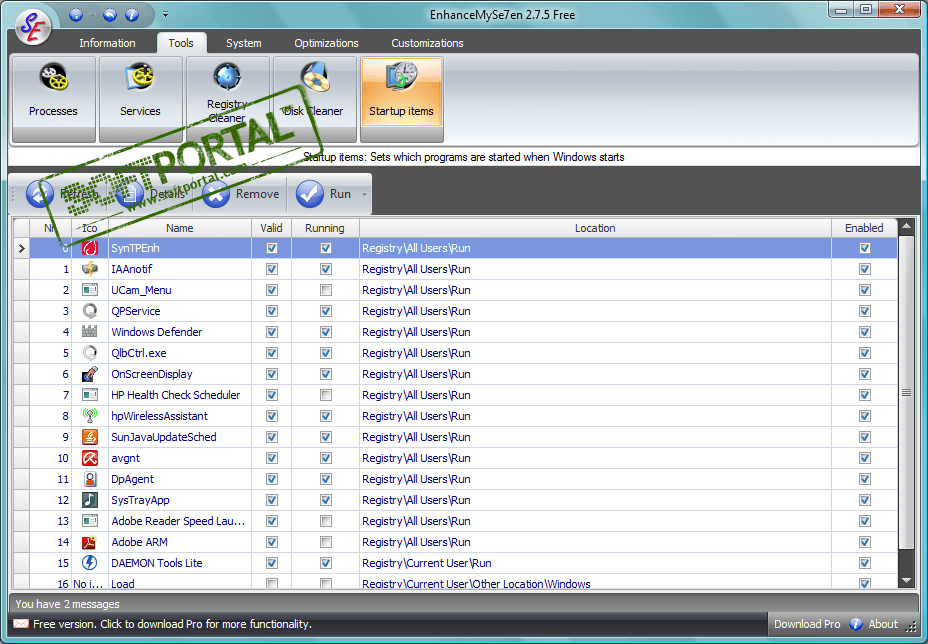This screenshot has height=644, width=928.
Task: Open the quick access toolbar dropdown
Action: click(x=166, y=15)
